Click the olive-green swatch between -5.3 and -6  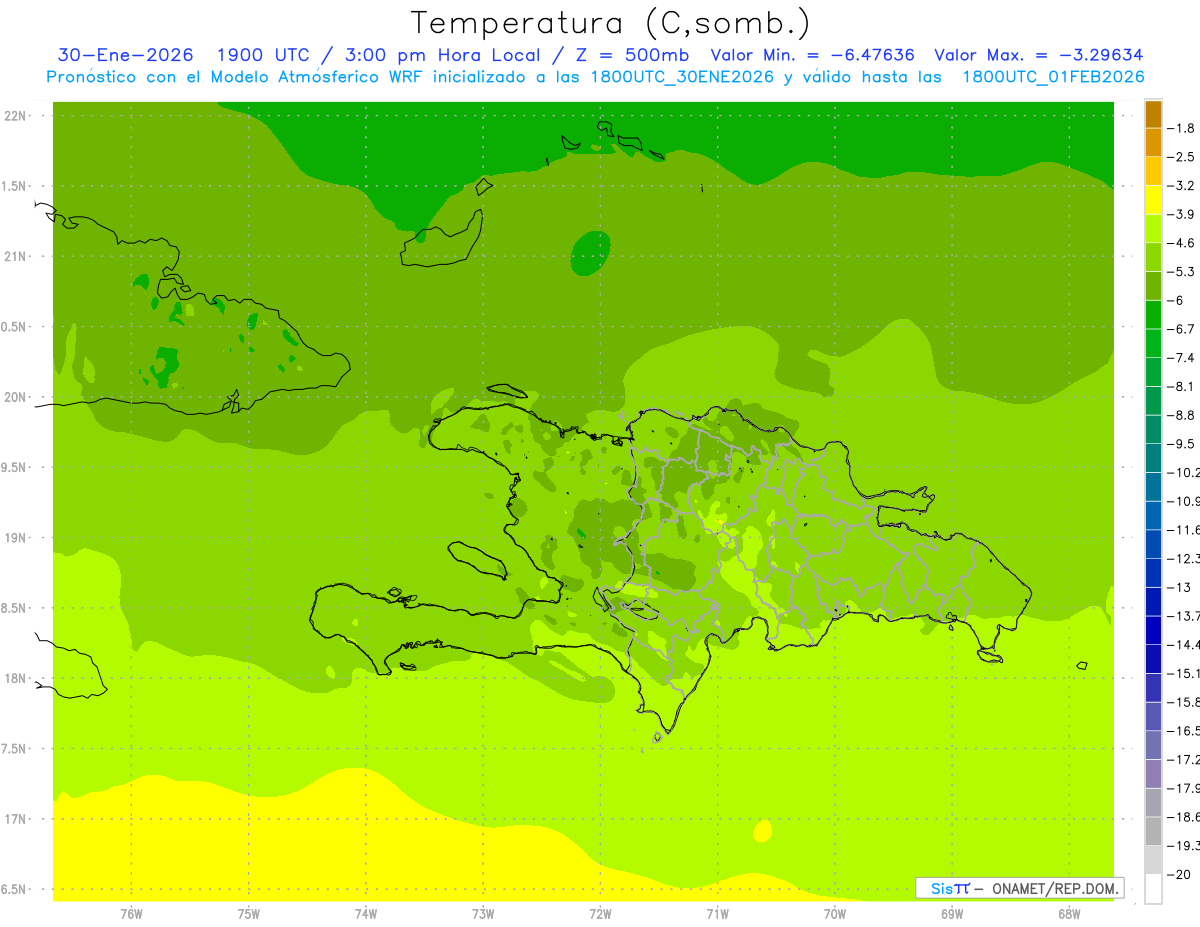1153,286
